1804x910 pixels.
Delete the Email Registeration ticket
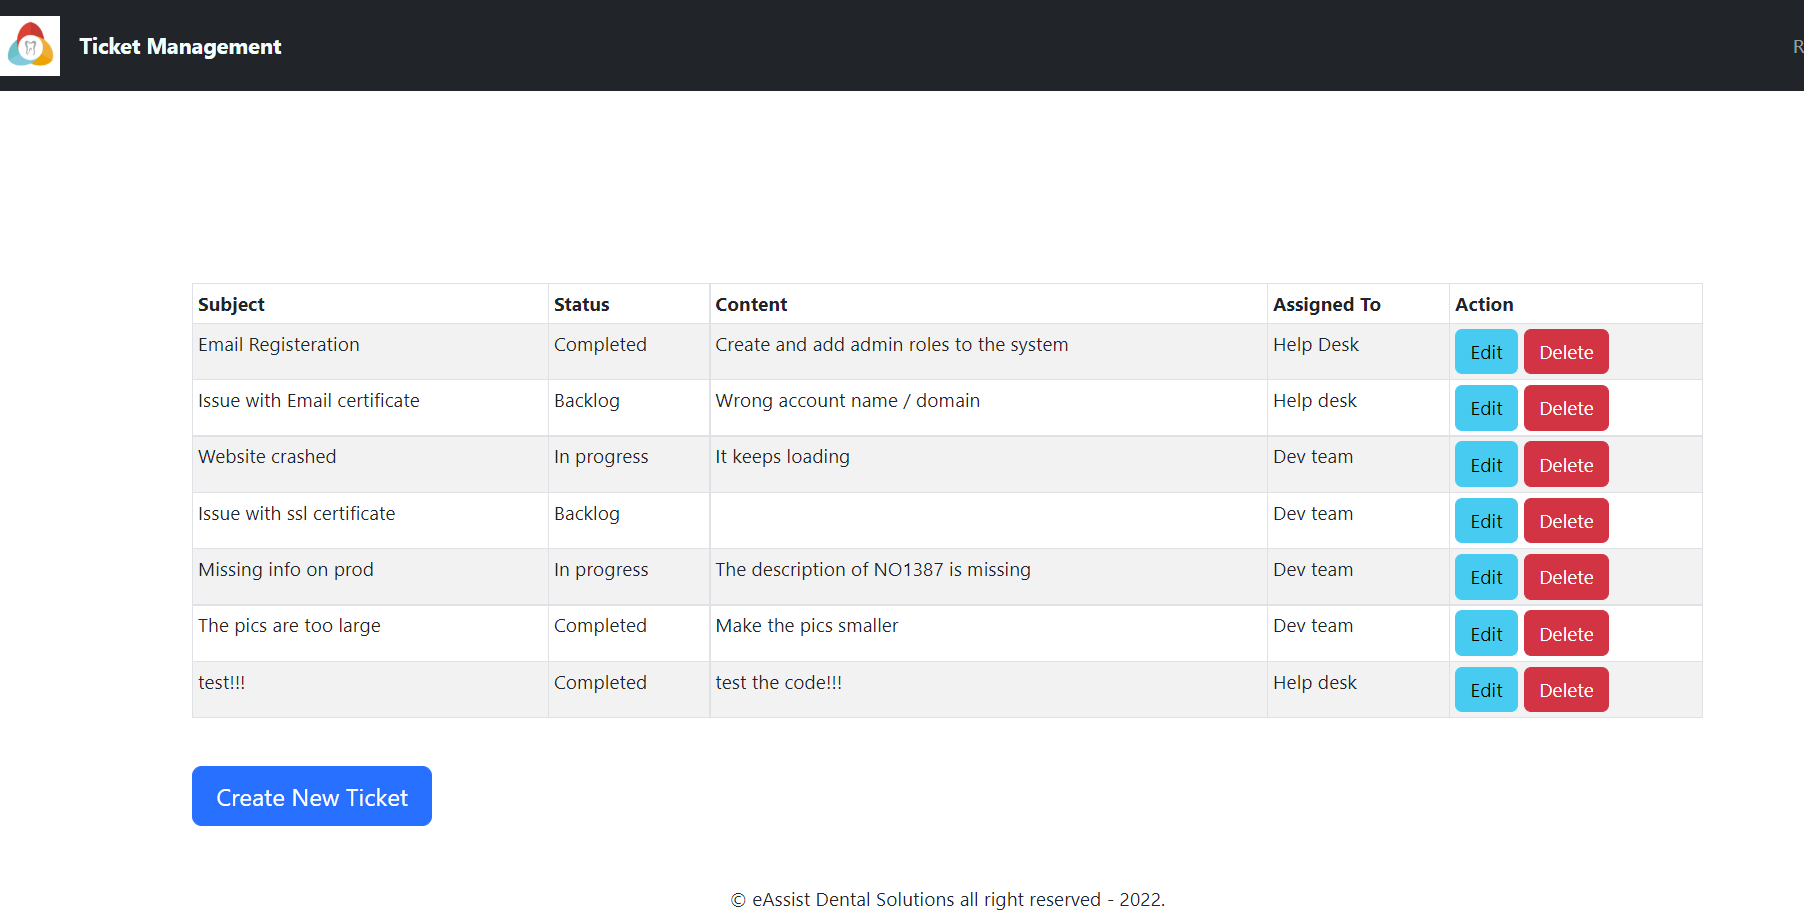pos(1566,351)
